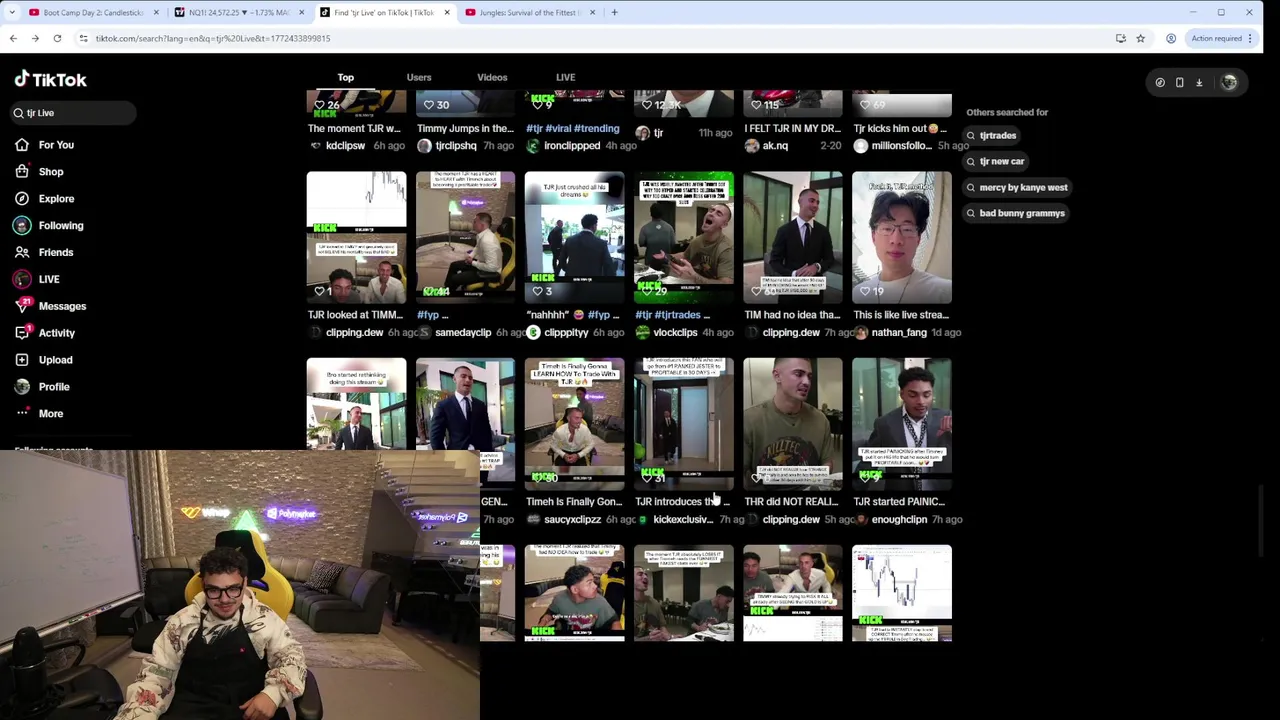Expand the Chrome tab search dropdown
1280x720 pixels.
[x=11, y=12]
